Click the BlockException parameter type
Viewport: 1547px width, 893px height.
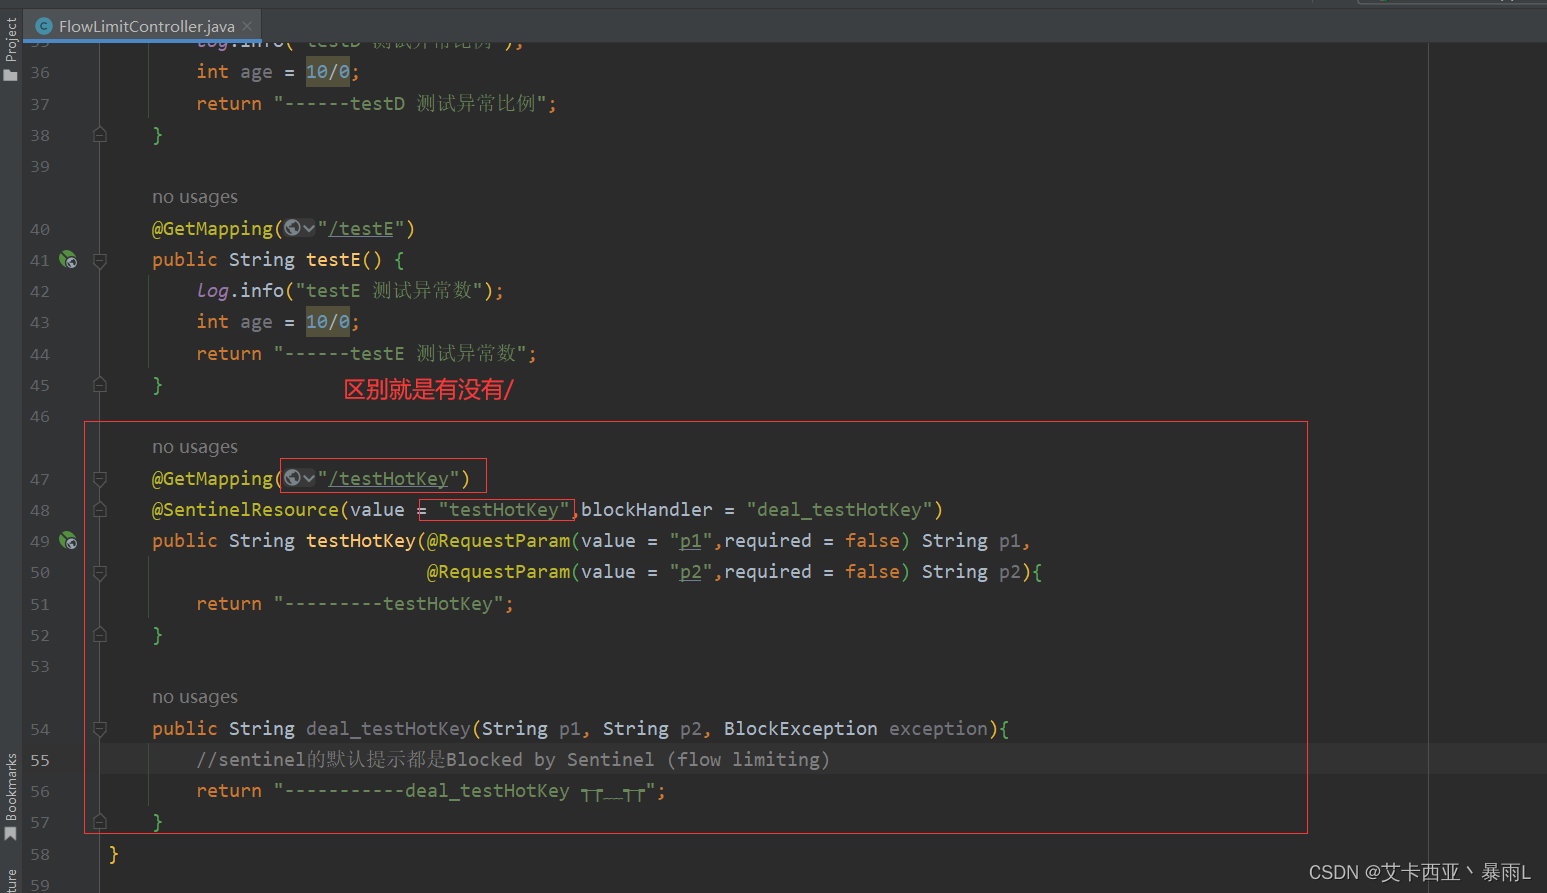[800, 729]
